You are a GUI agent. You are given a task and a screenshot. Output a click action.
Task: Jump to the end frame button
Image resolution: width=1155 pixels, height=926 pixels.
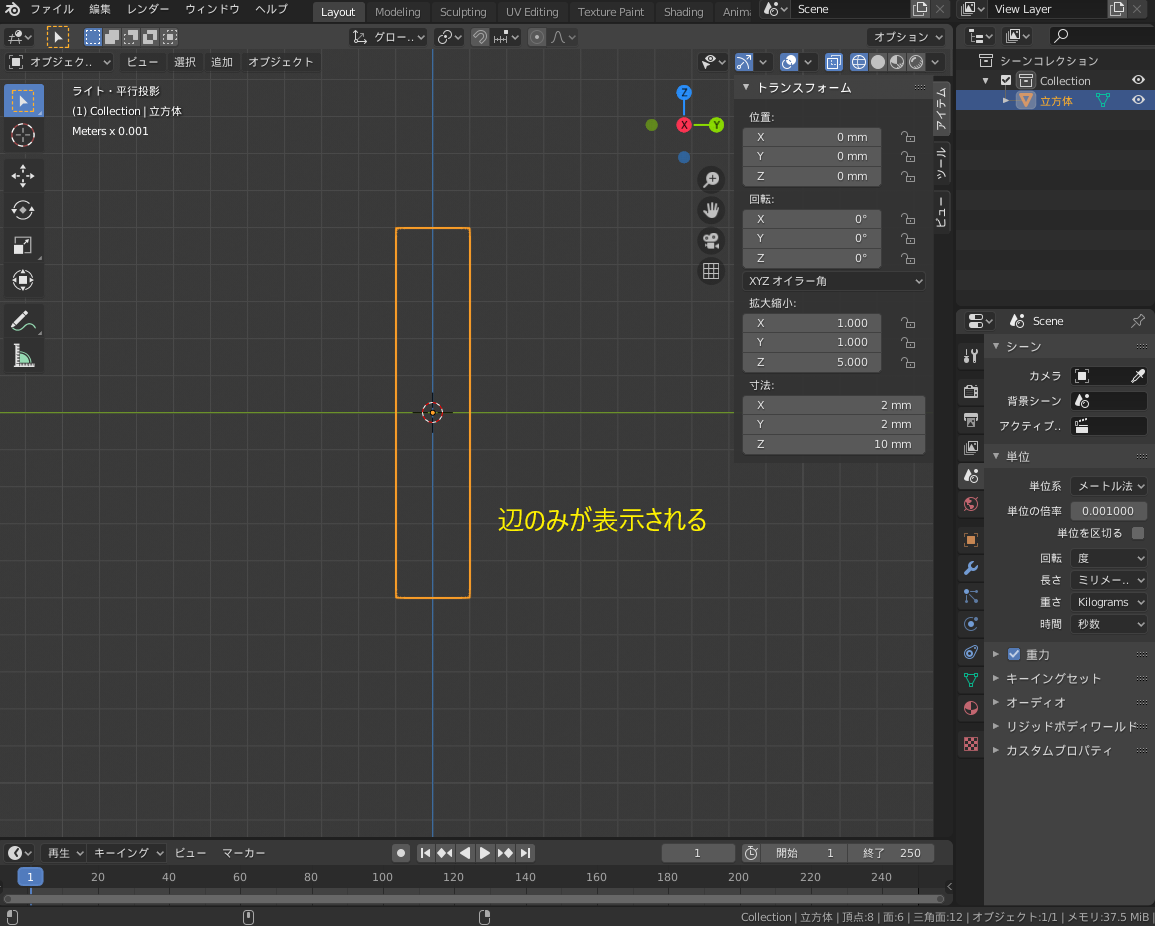pyautogui.click(x=525, y=853)
